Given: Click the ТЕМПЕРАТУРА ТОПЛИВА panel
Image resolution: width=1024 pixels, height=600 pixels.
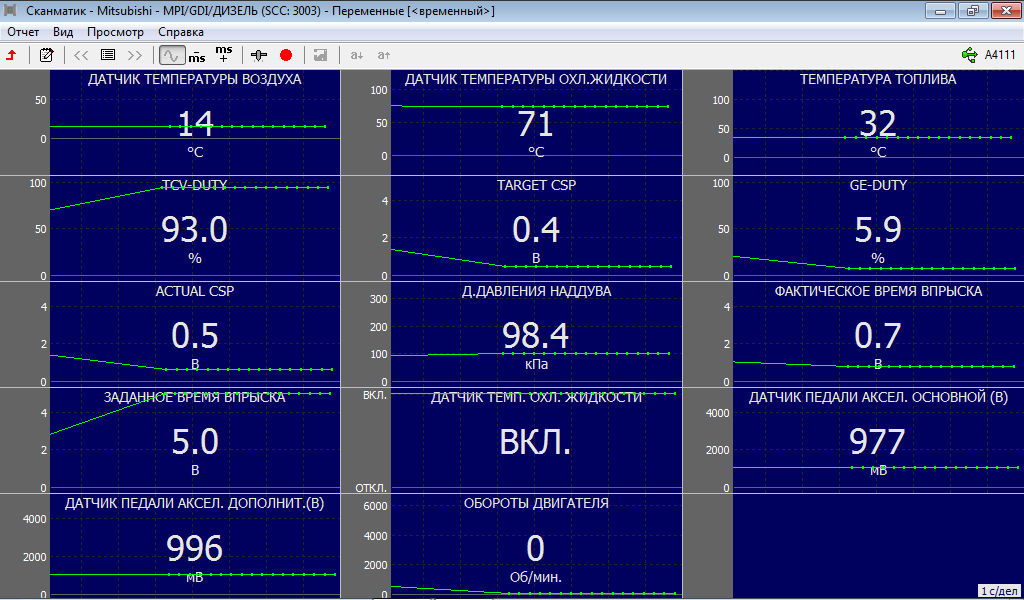Looking at the screenshot, I should (877, 123).
